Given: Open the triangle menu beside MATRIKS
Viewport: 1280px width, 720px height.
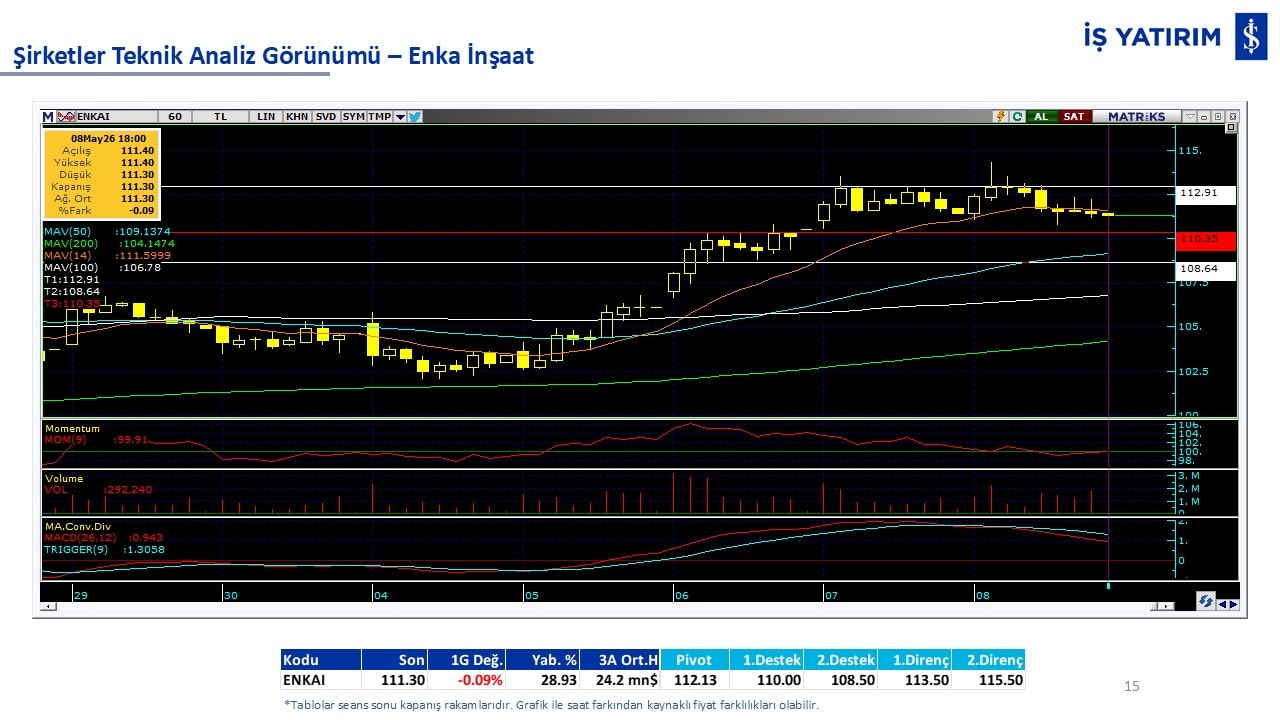Looking at the screenshot, I should (1190, 116).
